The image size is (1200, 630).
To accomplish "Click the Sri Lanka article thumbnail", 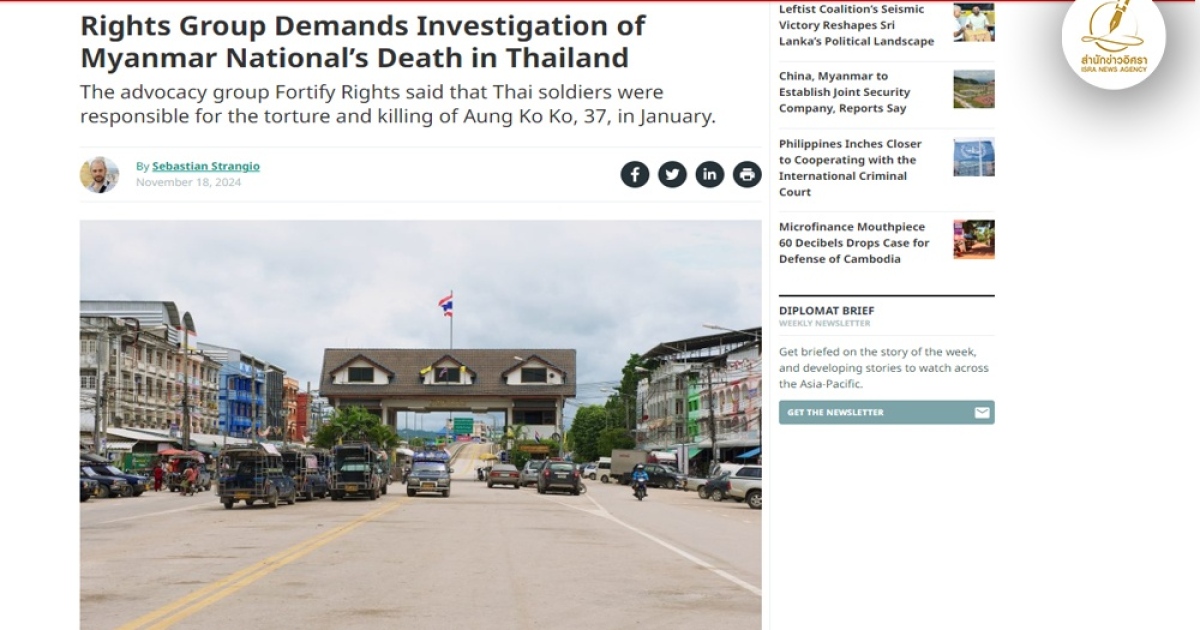I will (973, 23).
